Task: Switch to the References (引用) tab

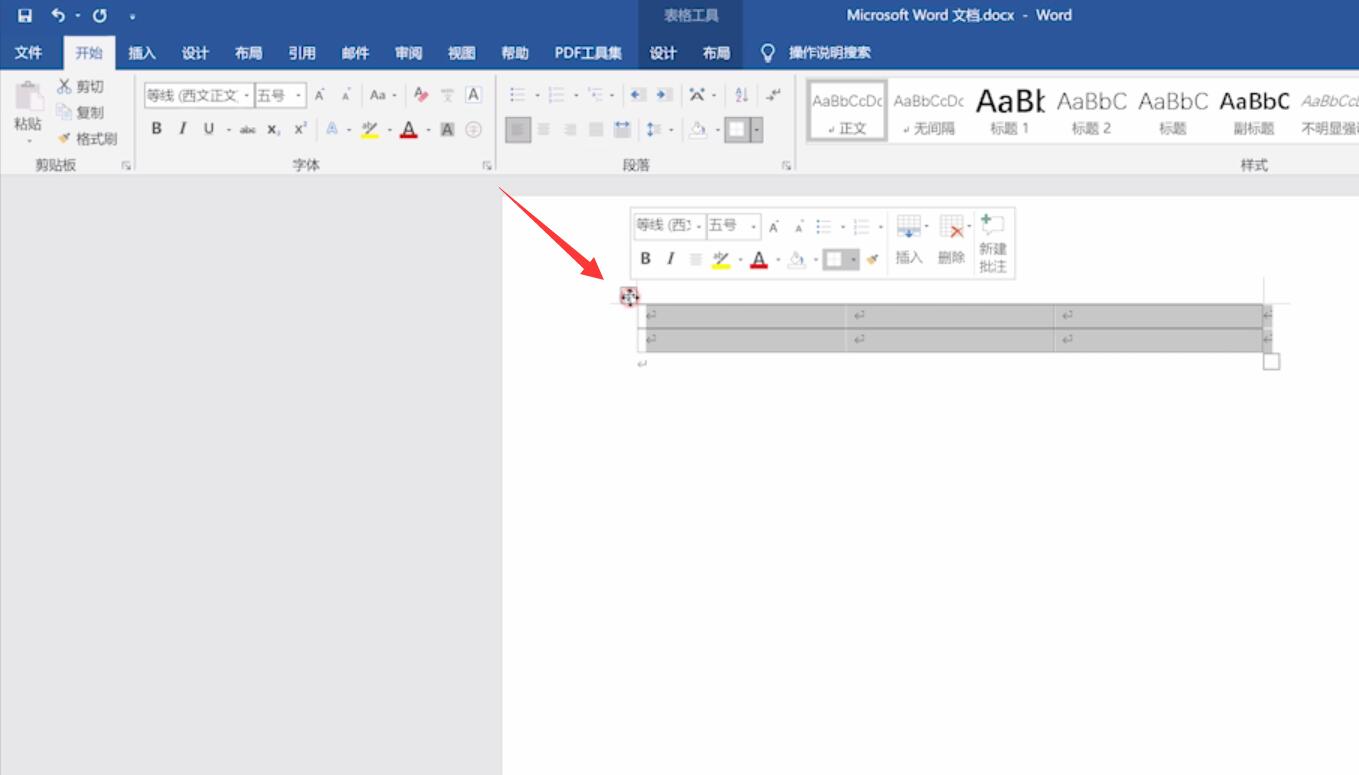Action: (x=302, y=53)
